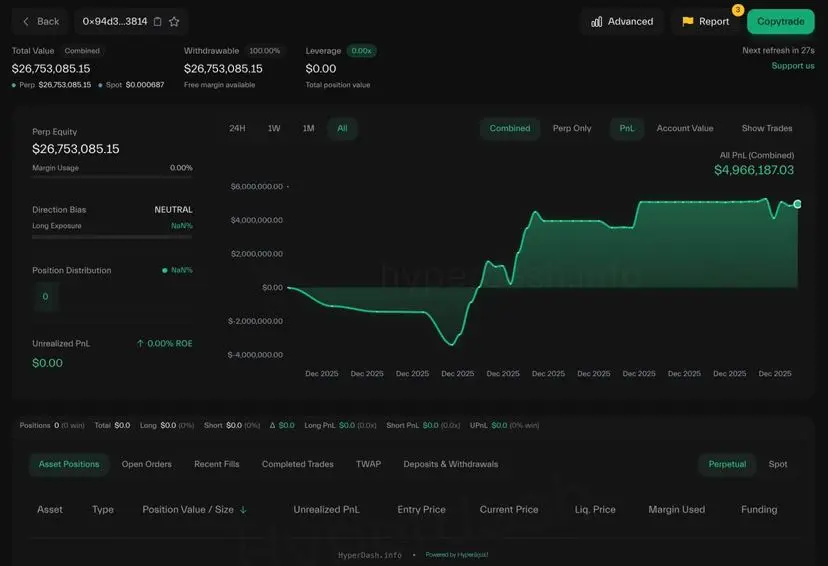Go back using the Back button
828x566 pixels.
[x=40, y=22]
